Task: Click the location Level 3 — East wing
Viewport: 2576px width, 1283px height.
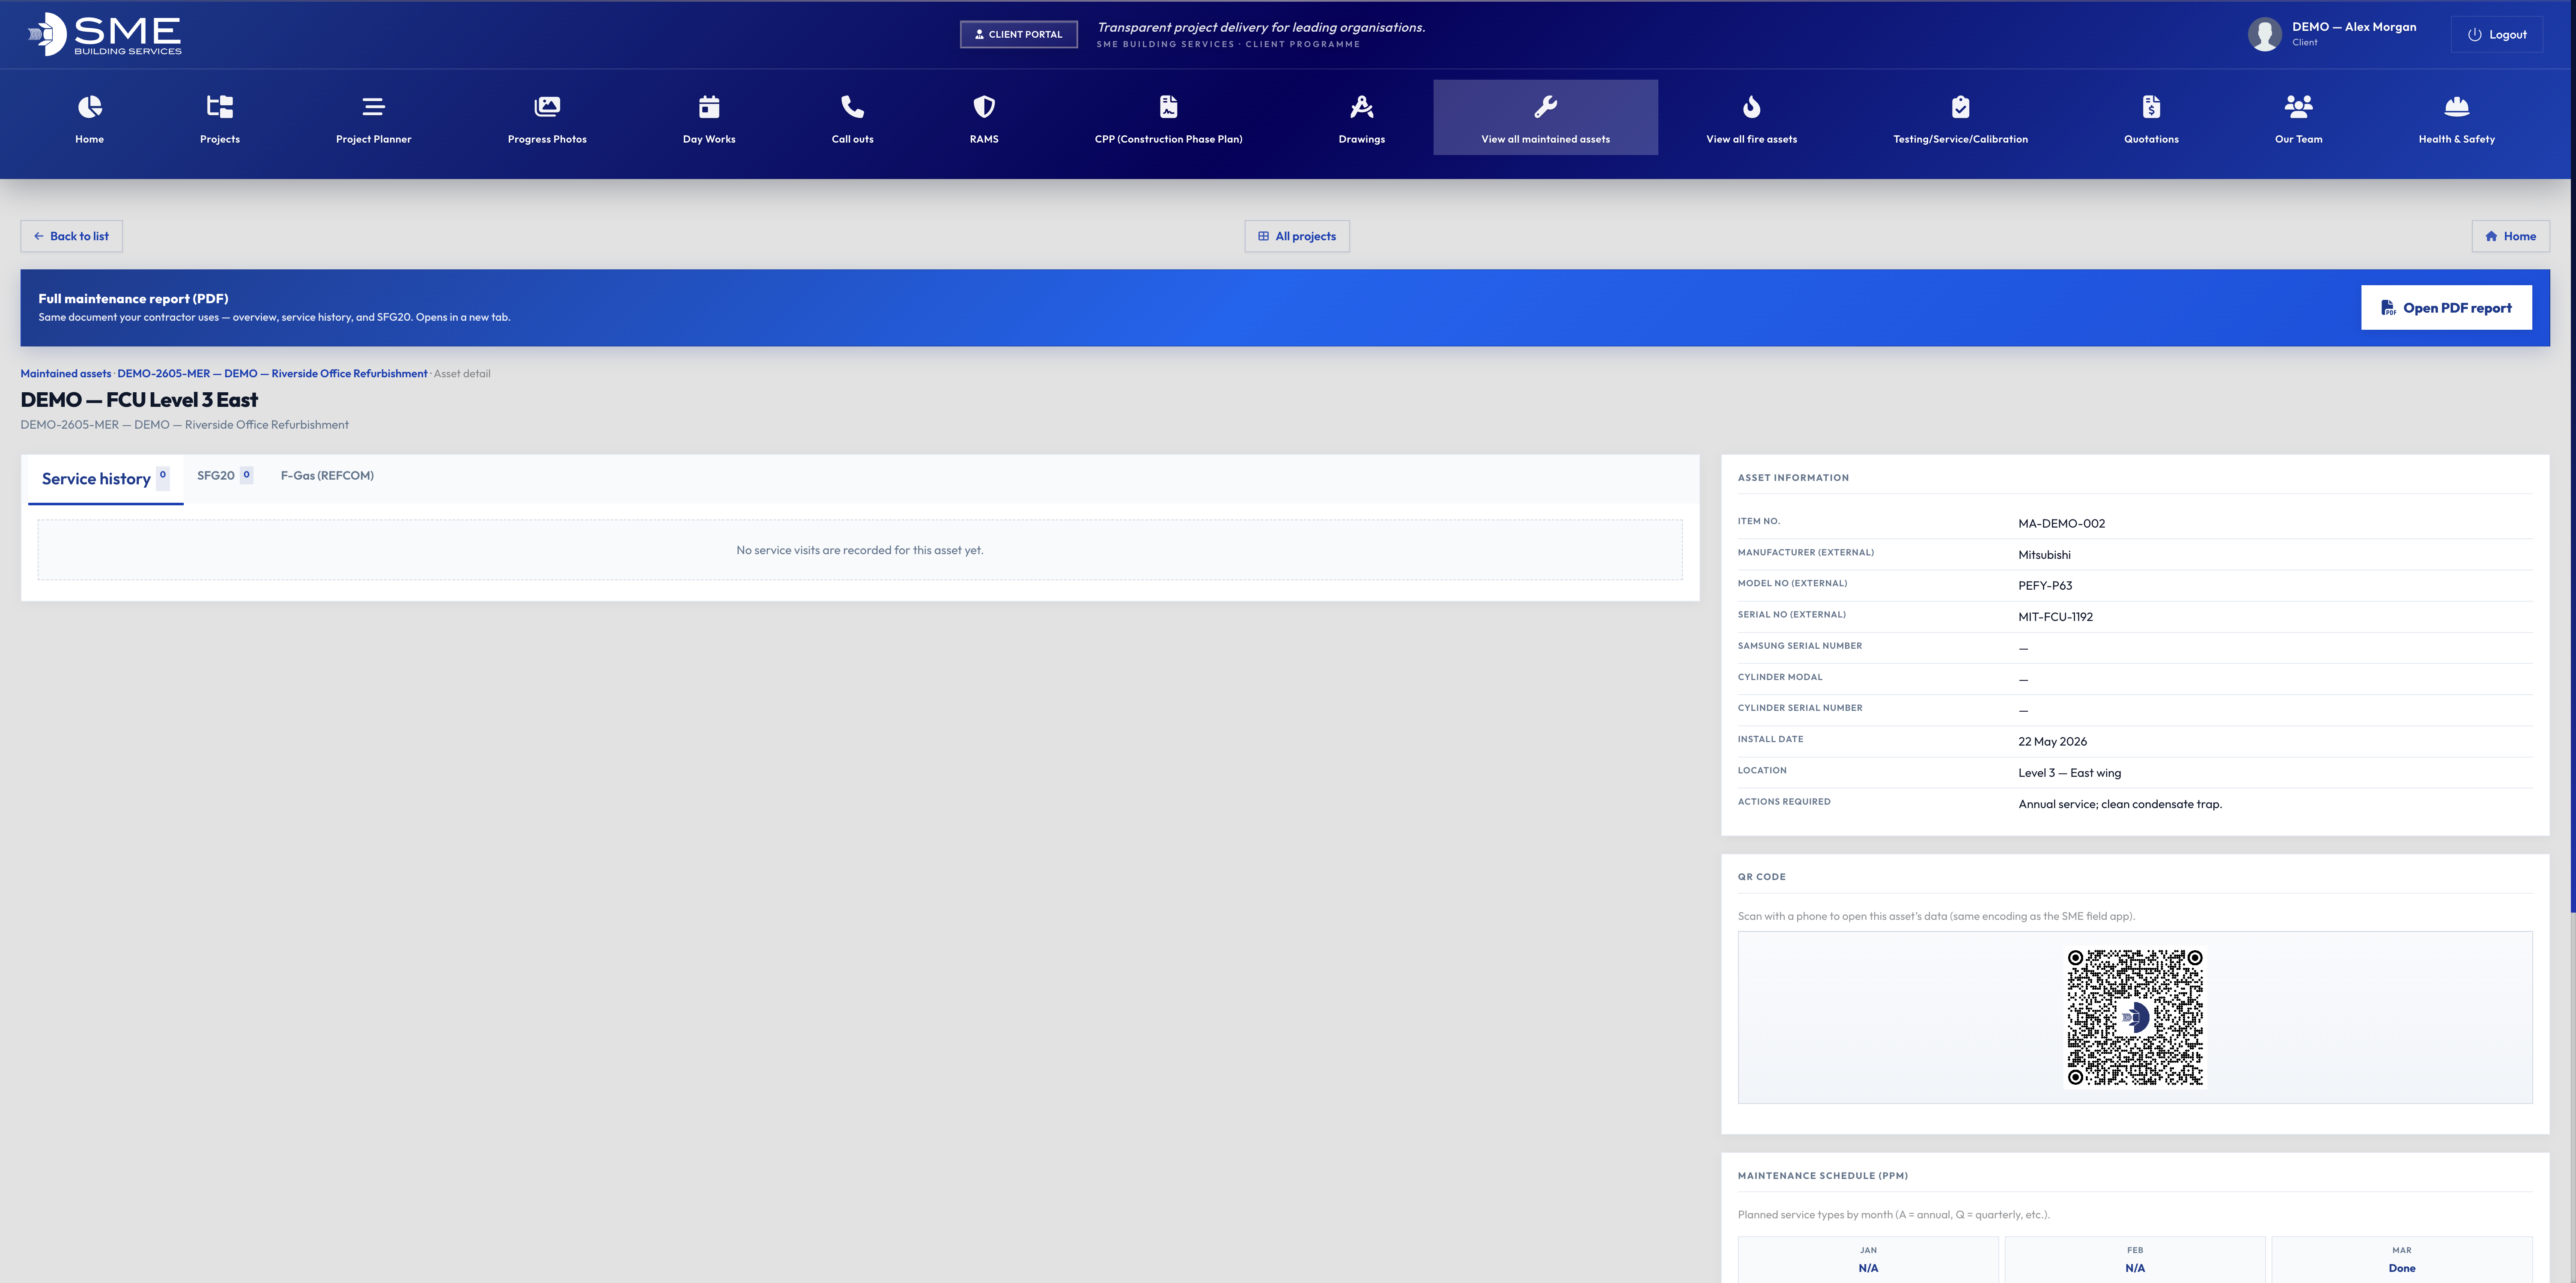Action: tap(2069, 773)
